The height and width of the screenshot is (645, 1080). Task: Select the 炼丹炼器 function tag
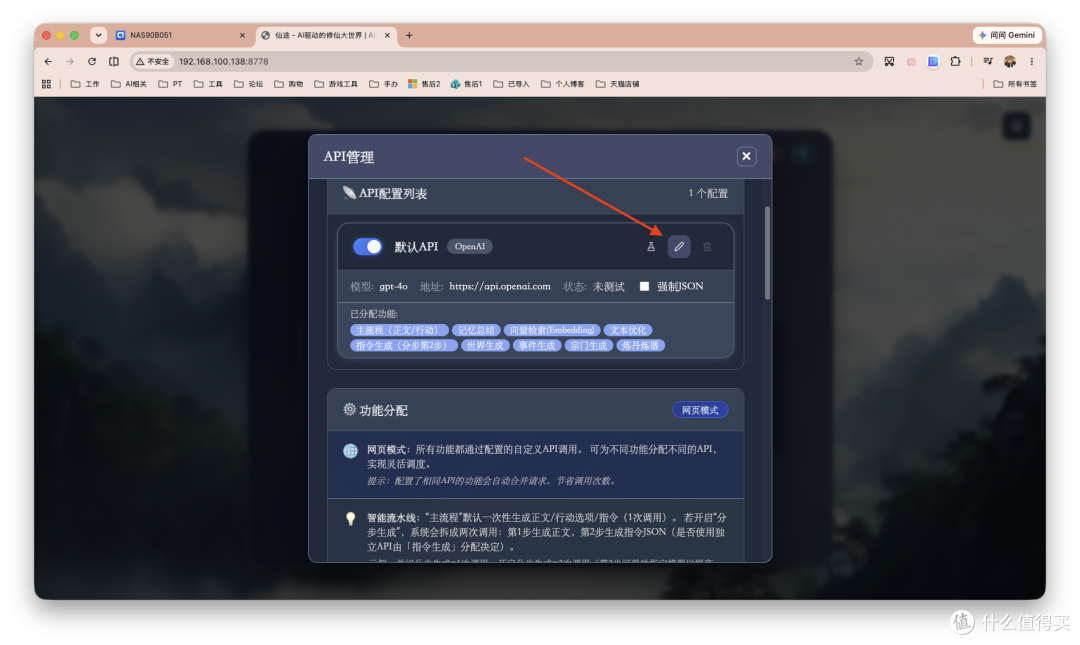[640, 345]
